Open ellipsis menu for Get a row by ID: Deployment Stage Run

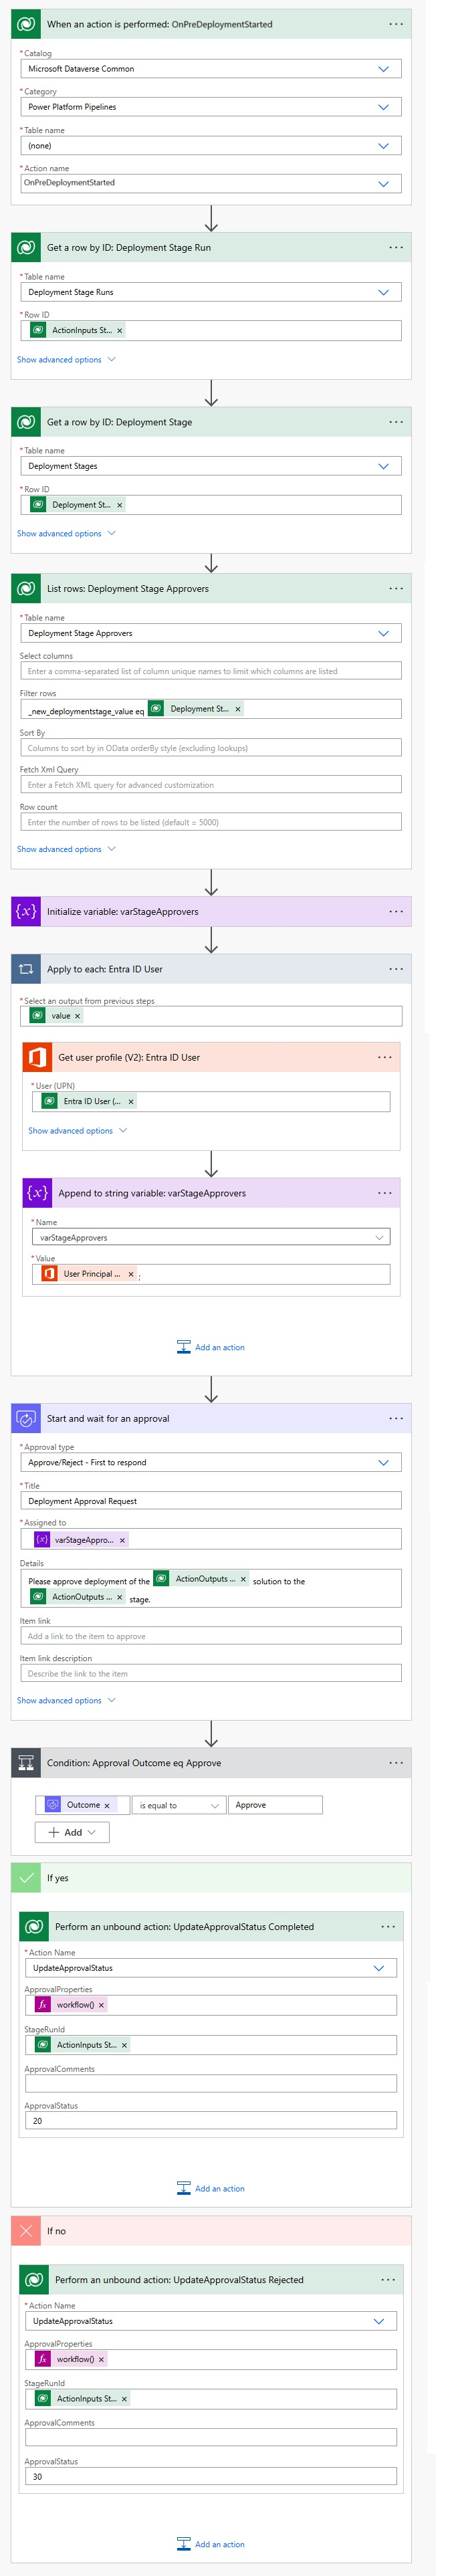point(396,247)
